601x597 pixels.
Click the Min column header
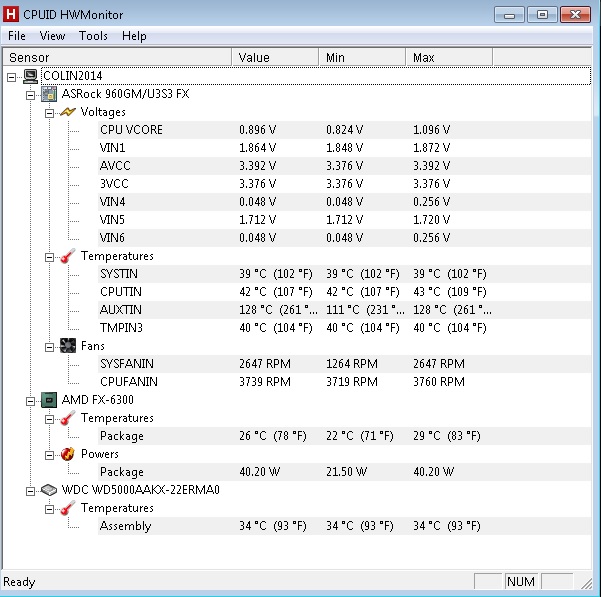[x=362, y=57]
